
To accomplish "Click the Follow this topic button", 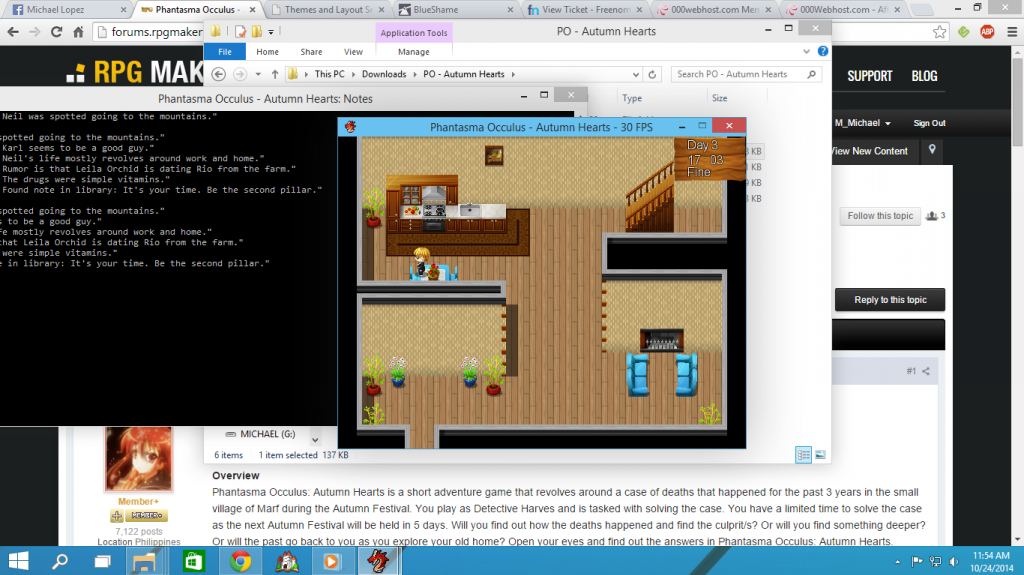I will point(880,216).
